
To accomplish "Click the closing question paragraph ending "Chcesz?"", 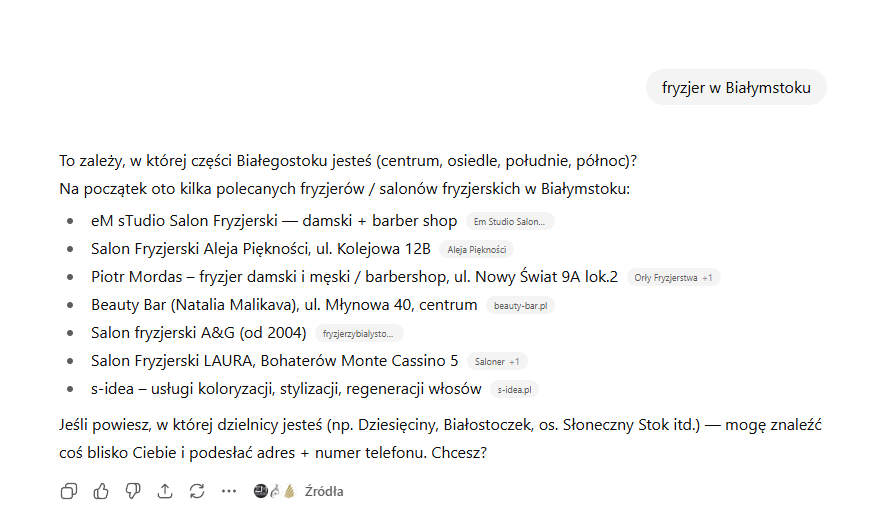I will pyautogui.click(x=440, y=438).
